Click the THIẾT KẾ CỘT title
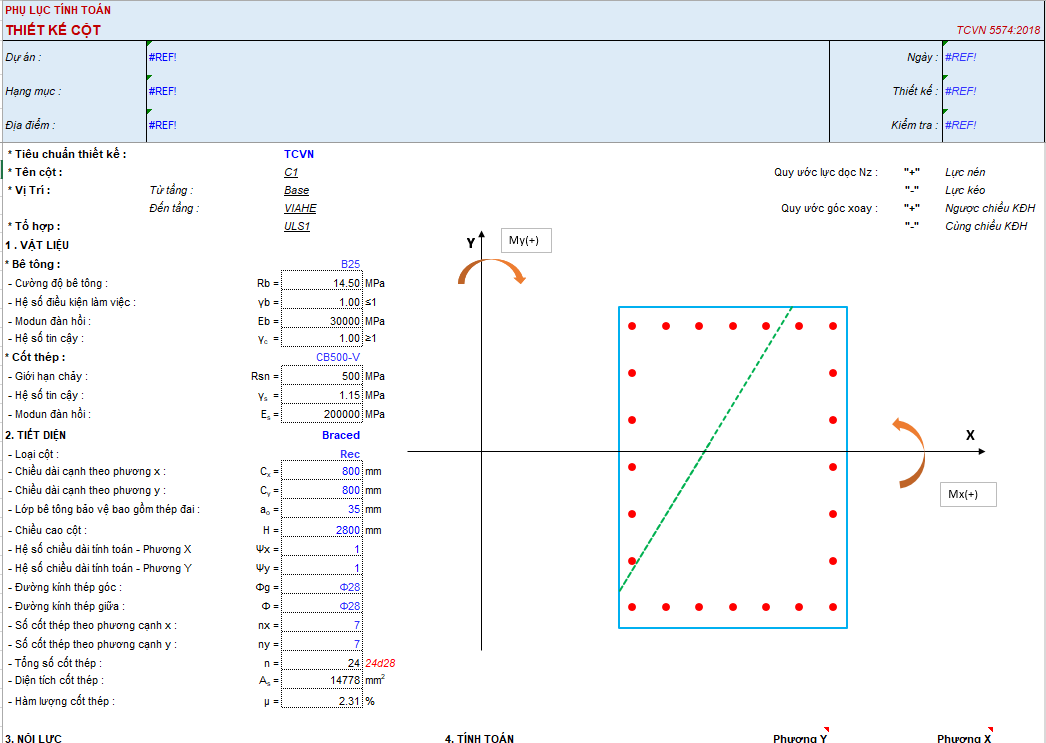 point(53,30)
